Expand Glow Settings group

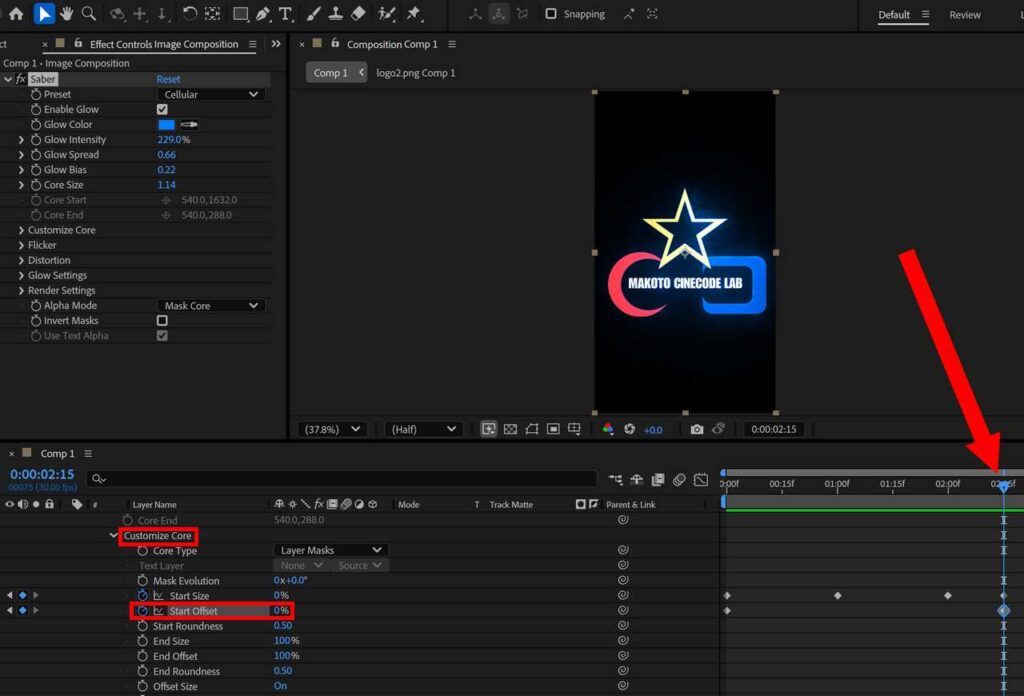(21, 275)
